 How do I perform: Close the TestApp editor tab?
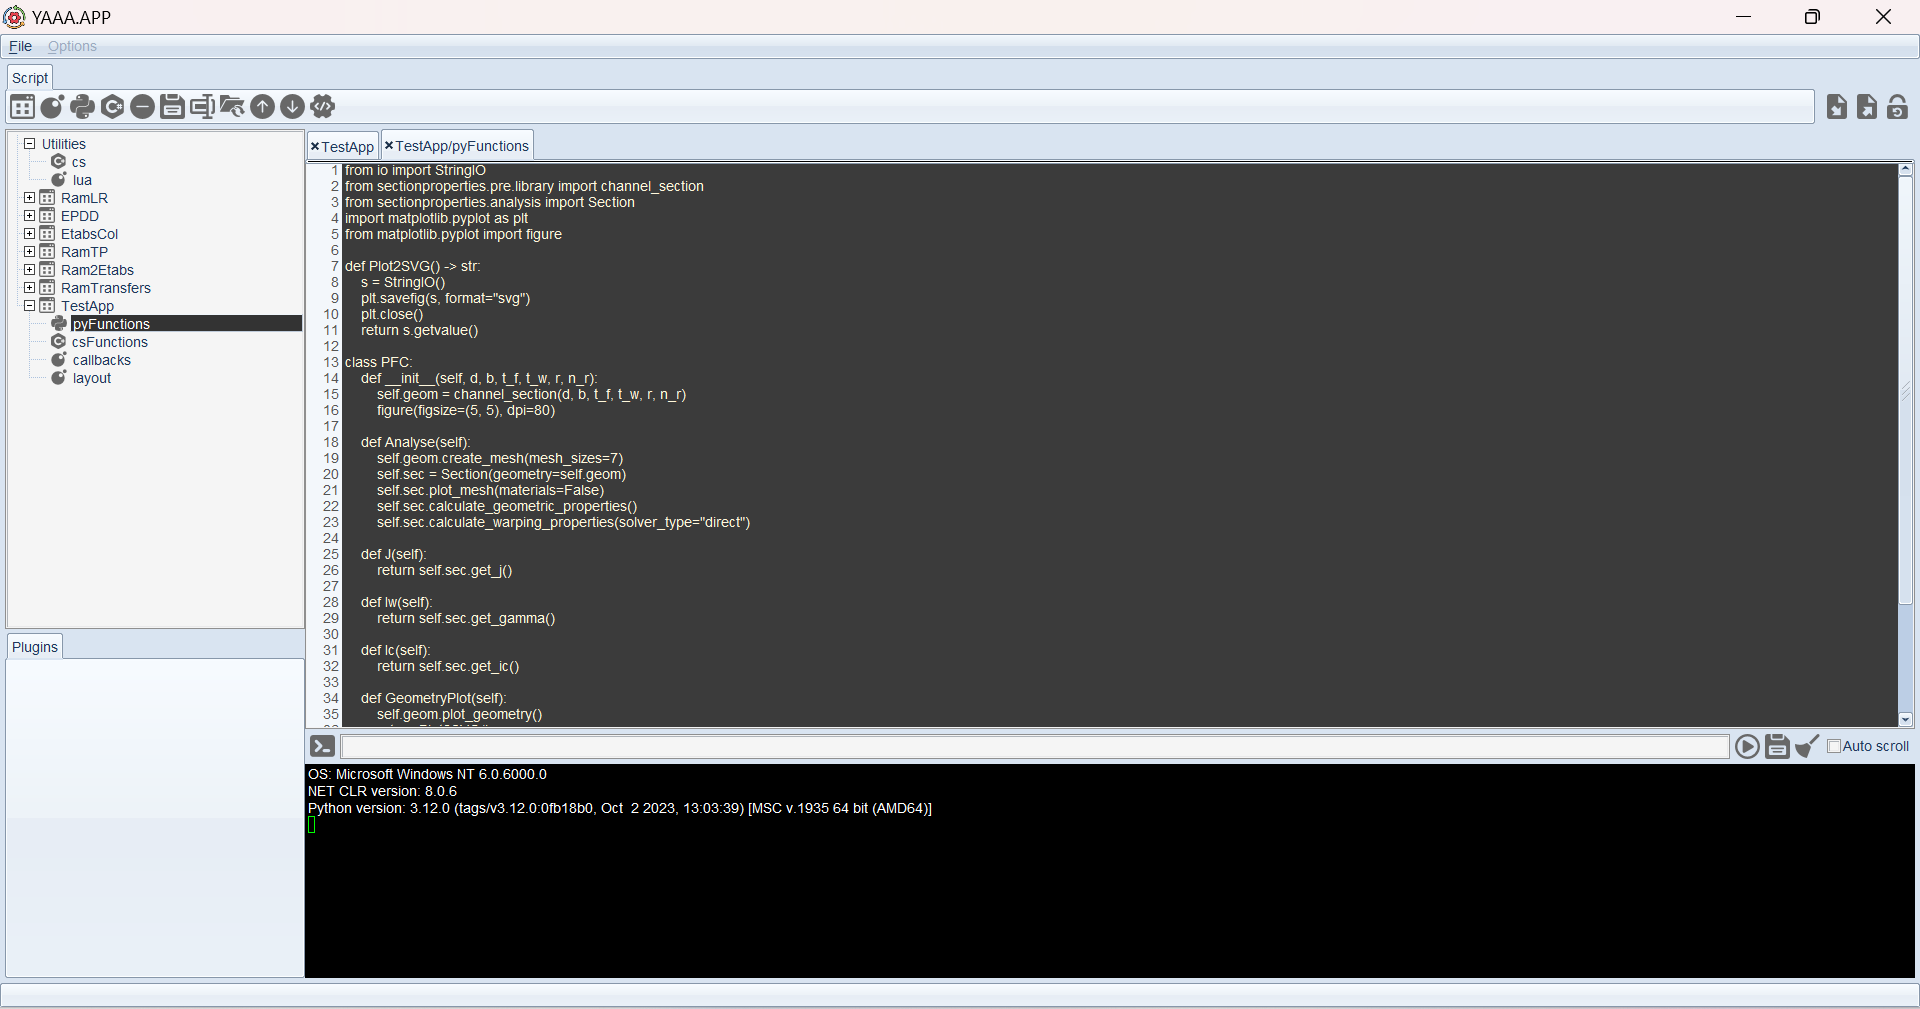[x=314, y=147]
